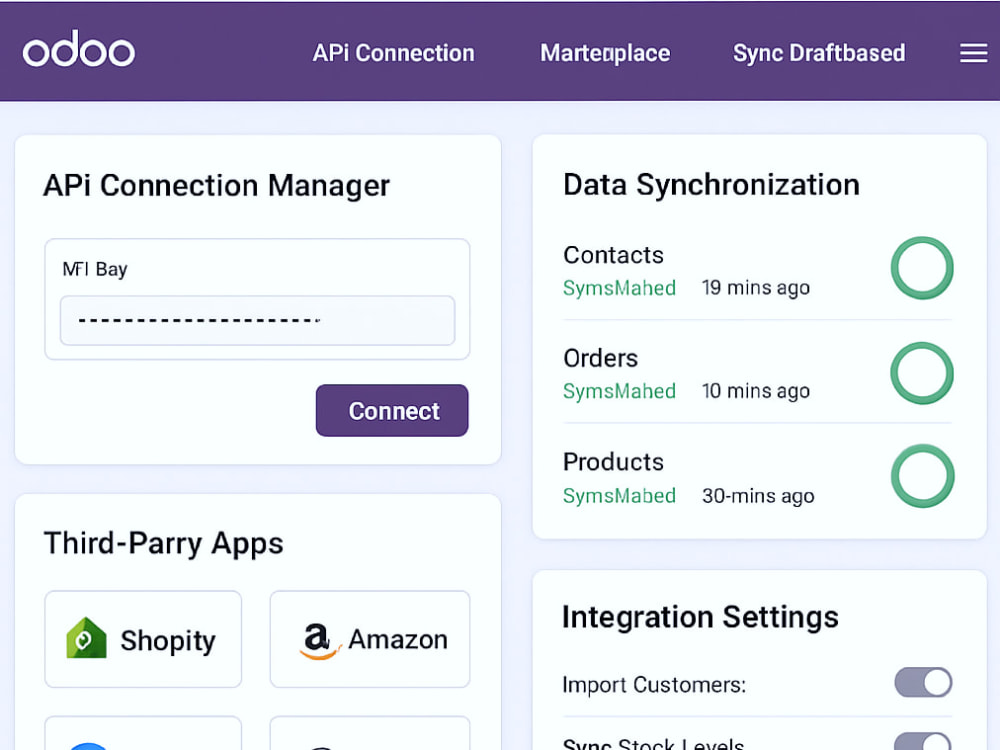This screenshot has height=750, width=1000.
Task: Toggle the Sync Stock Levels switch
Action: coord(923,741)
